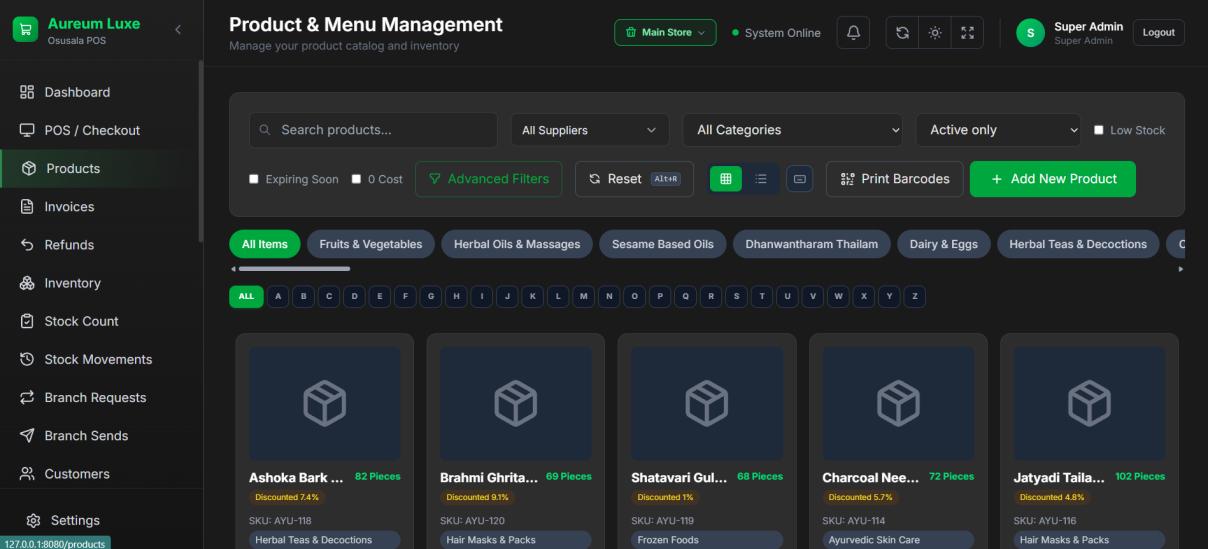Click the Dashboard grid icon in sidebar
The height and width of the screenshot is (549, 1208).
tap(27, 92)
